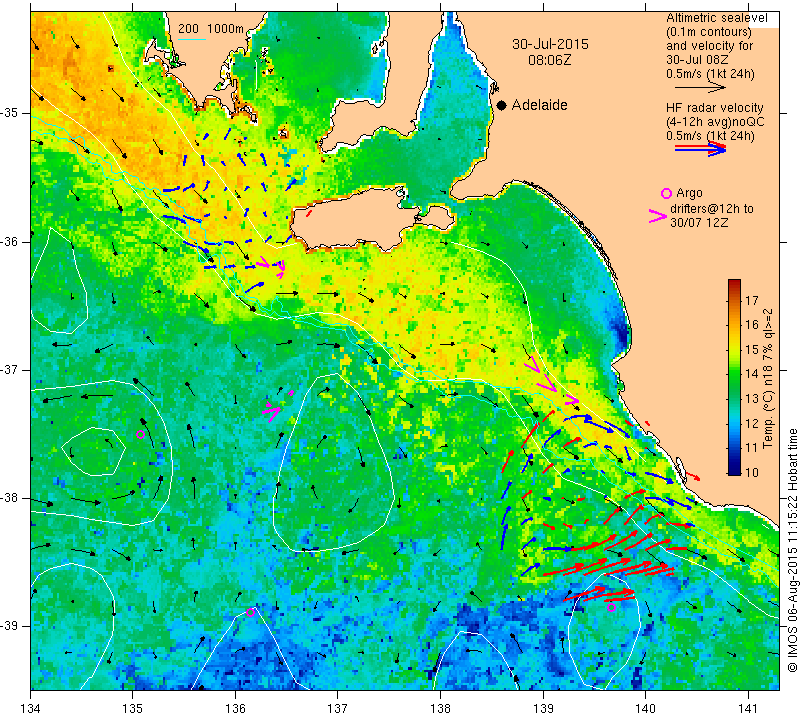
Task: Click the -39 latitude axis label
Action: pos(11,627)
